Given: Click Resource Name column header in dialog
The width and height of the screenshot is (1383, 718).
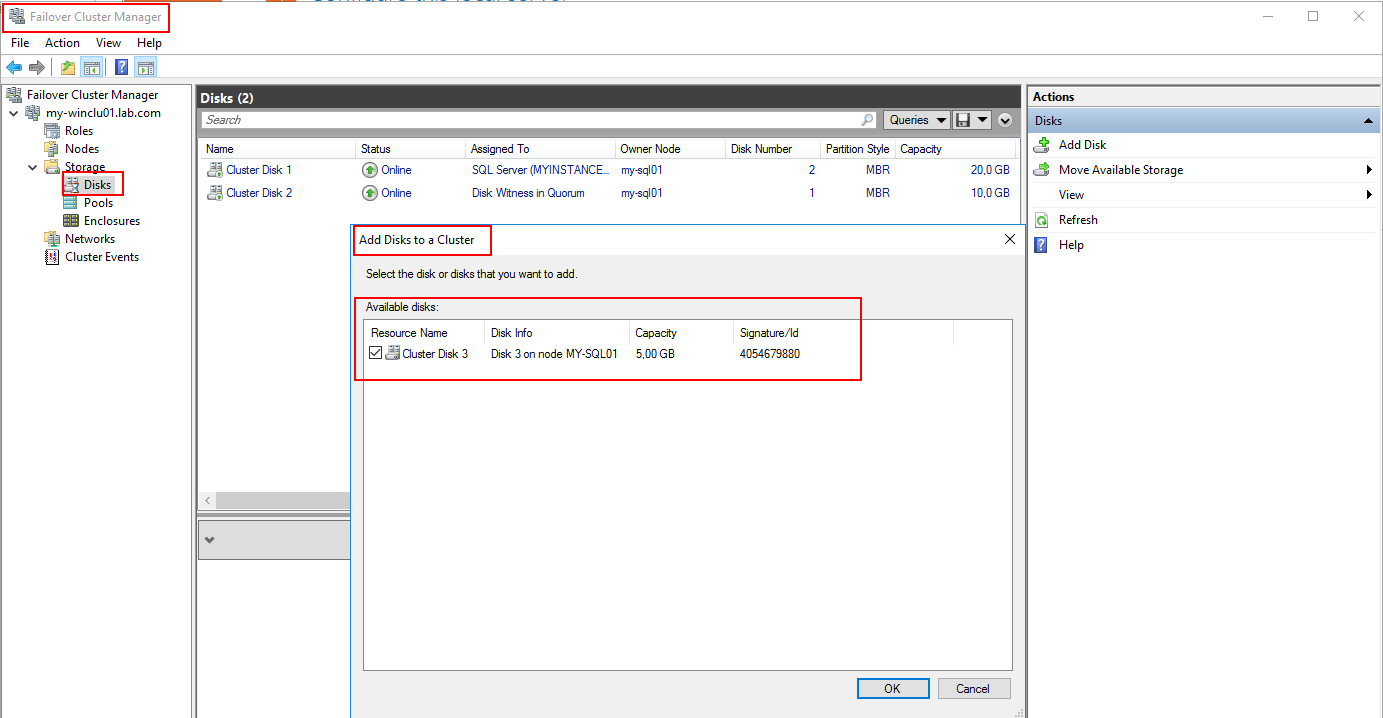Looking at the screenshot, I should point(425,333).
